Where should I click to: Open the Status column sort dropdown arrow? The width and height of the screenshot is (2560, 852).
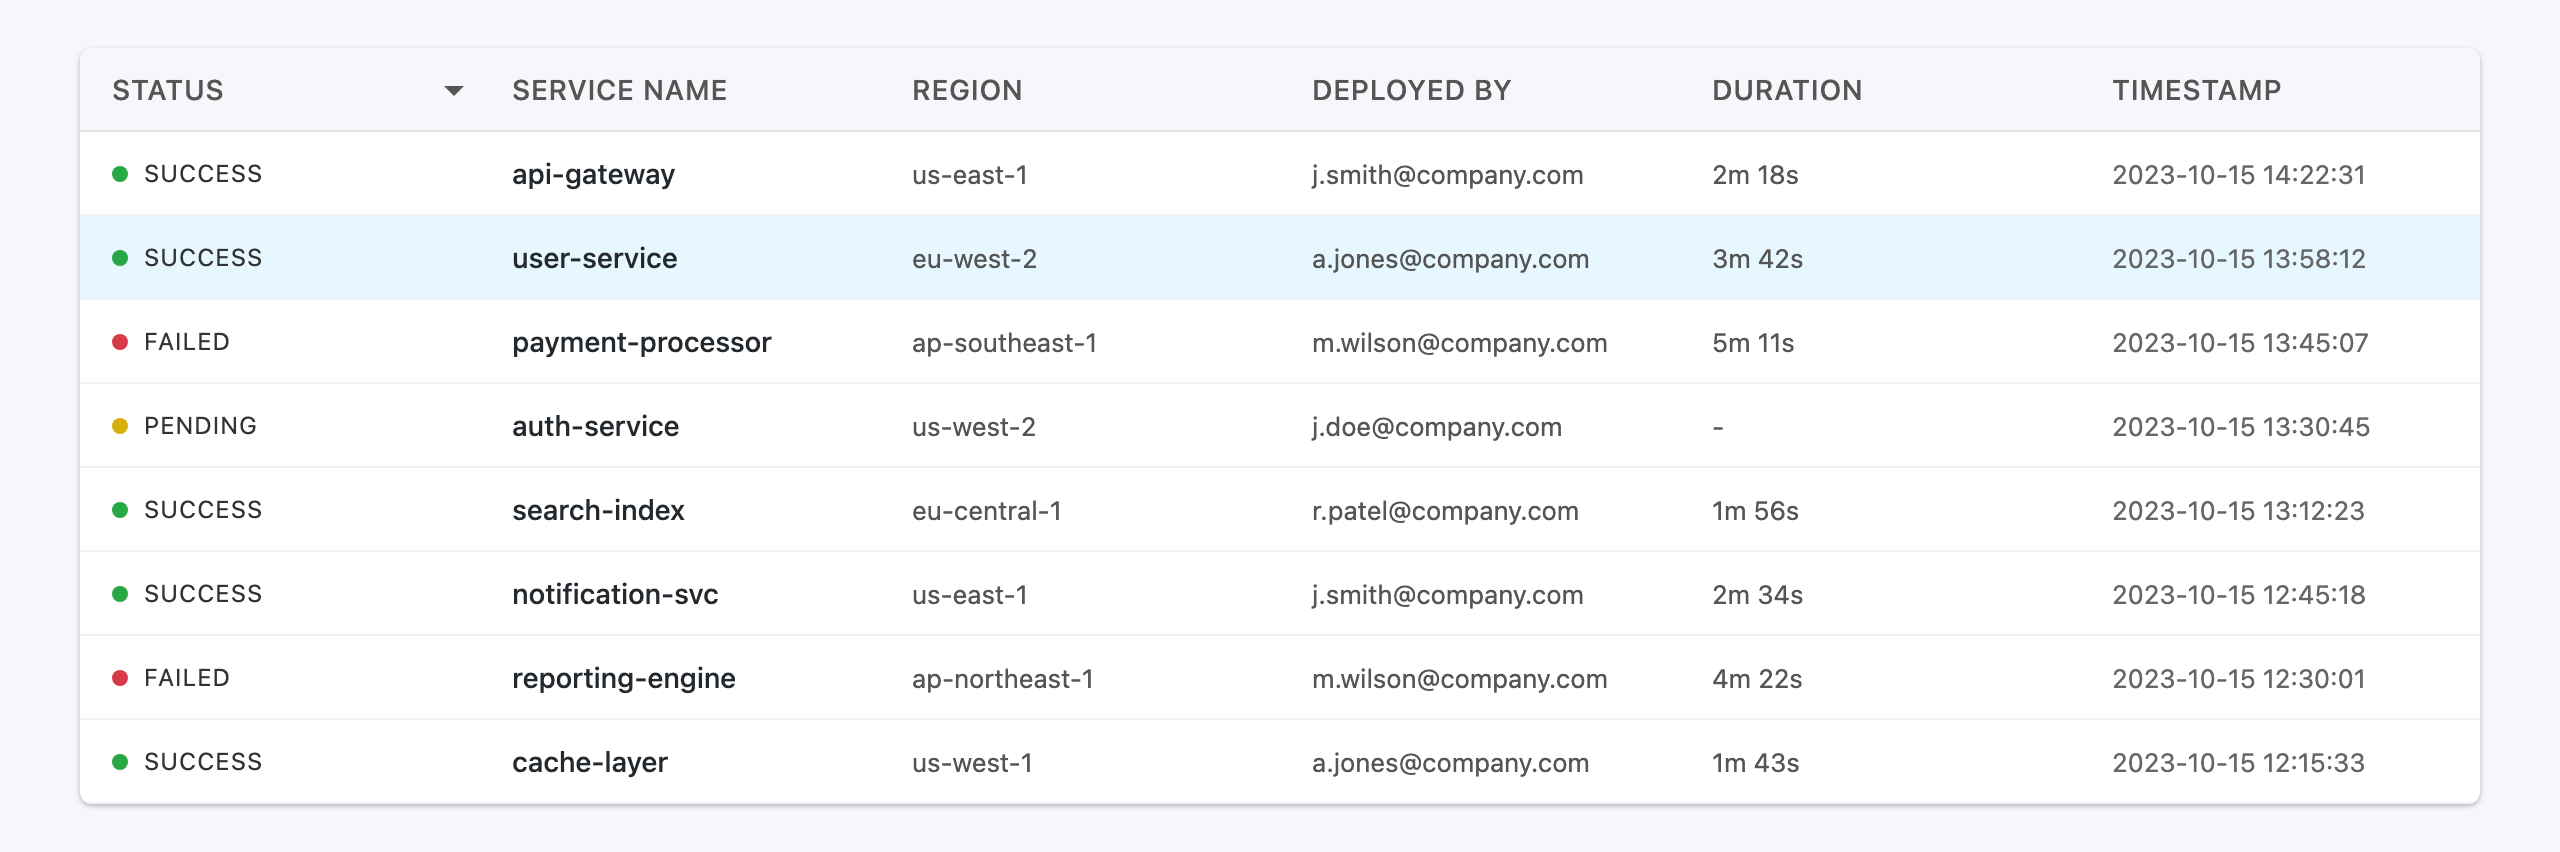point(454,91)
